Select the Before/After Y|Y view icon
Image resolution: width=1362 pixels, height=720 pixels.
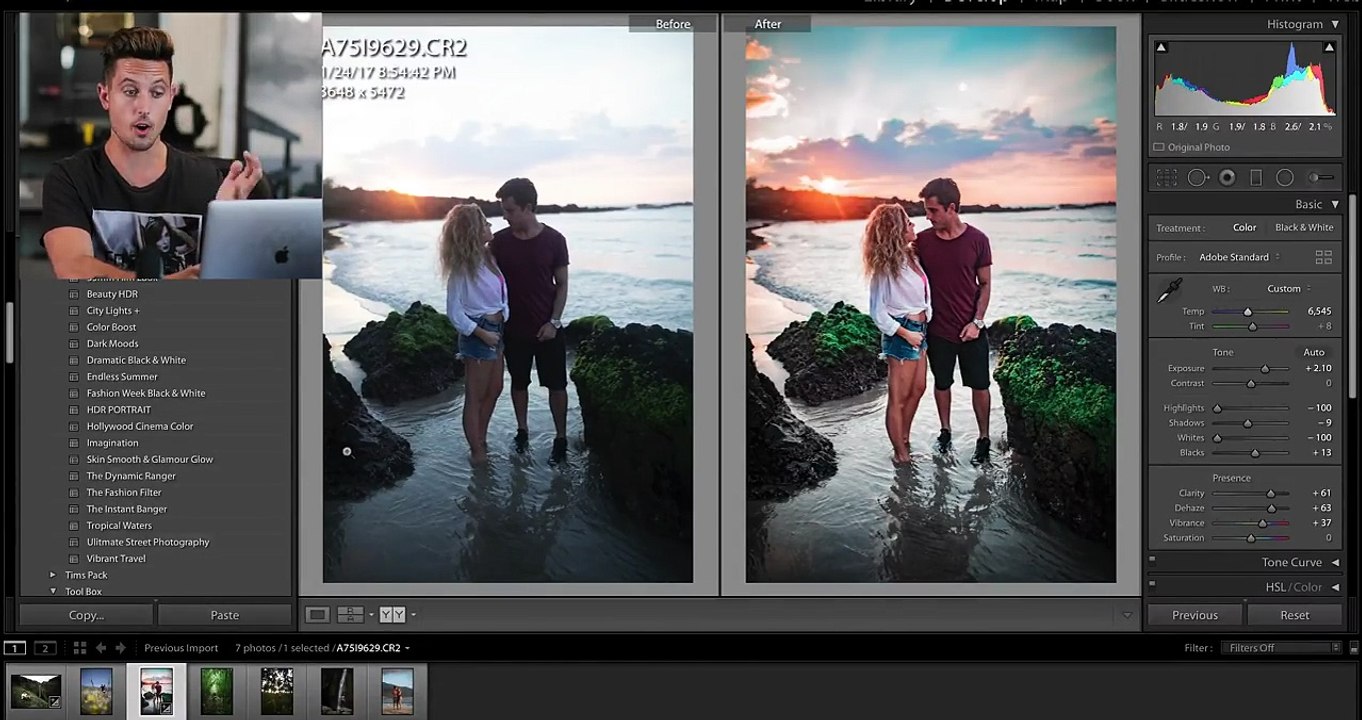(x=392, y=615)
